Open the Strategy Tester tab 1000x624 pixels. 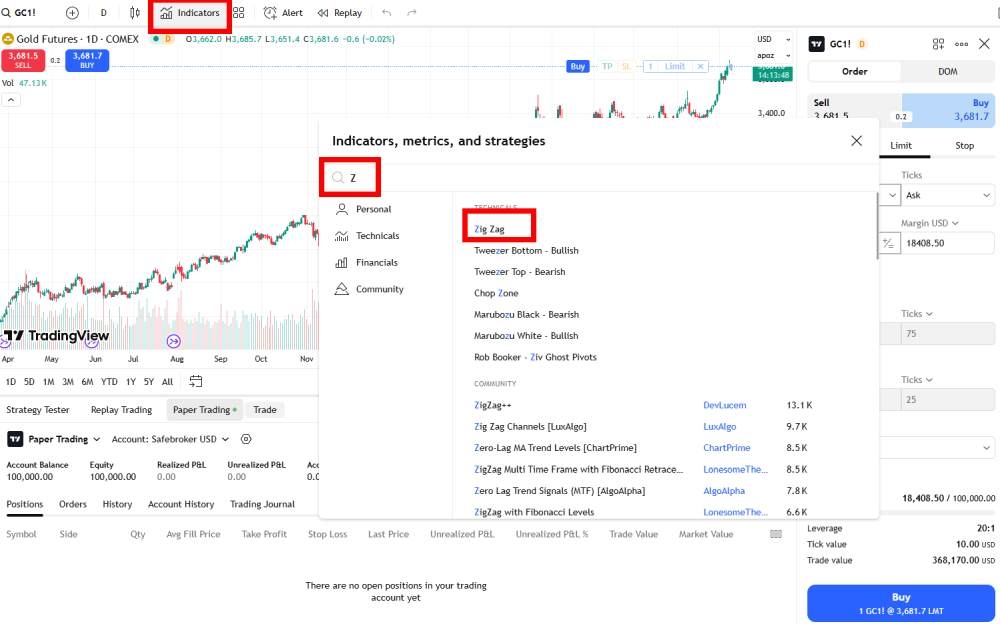point(38,410)
